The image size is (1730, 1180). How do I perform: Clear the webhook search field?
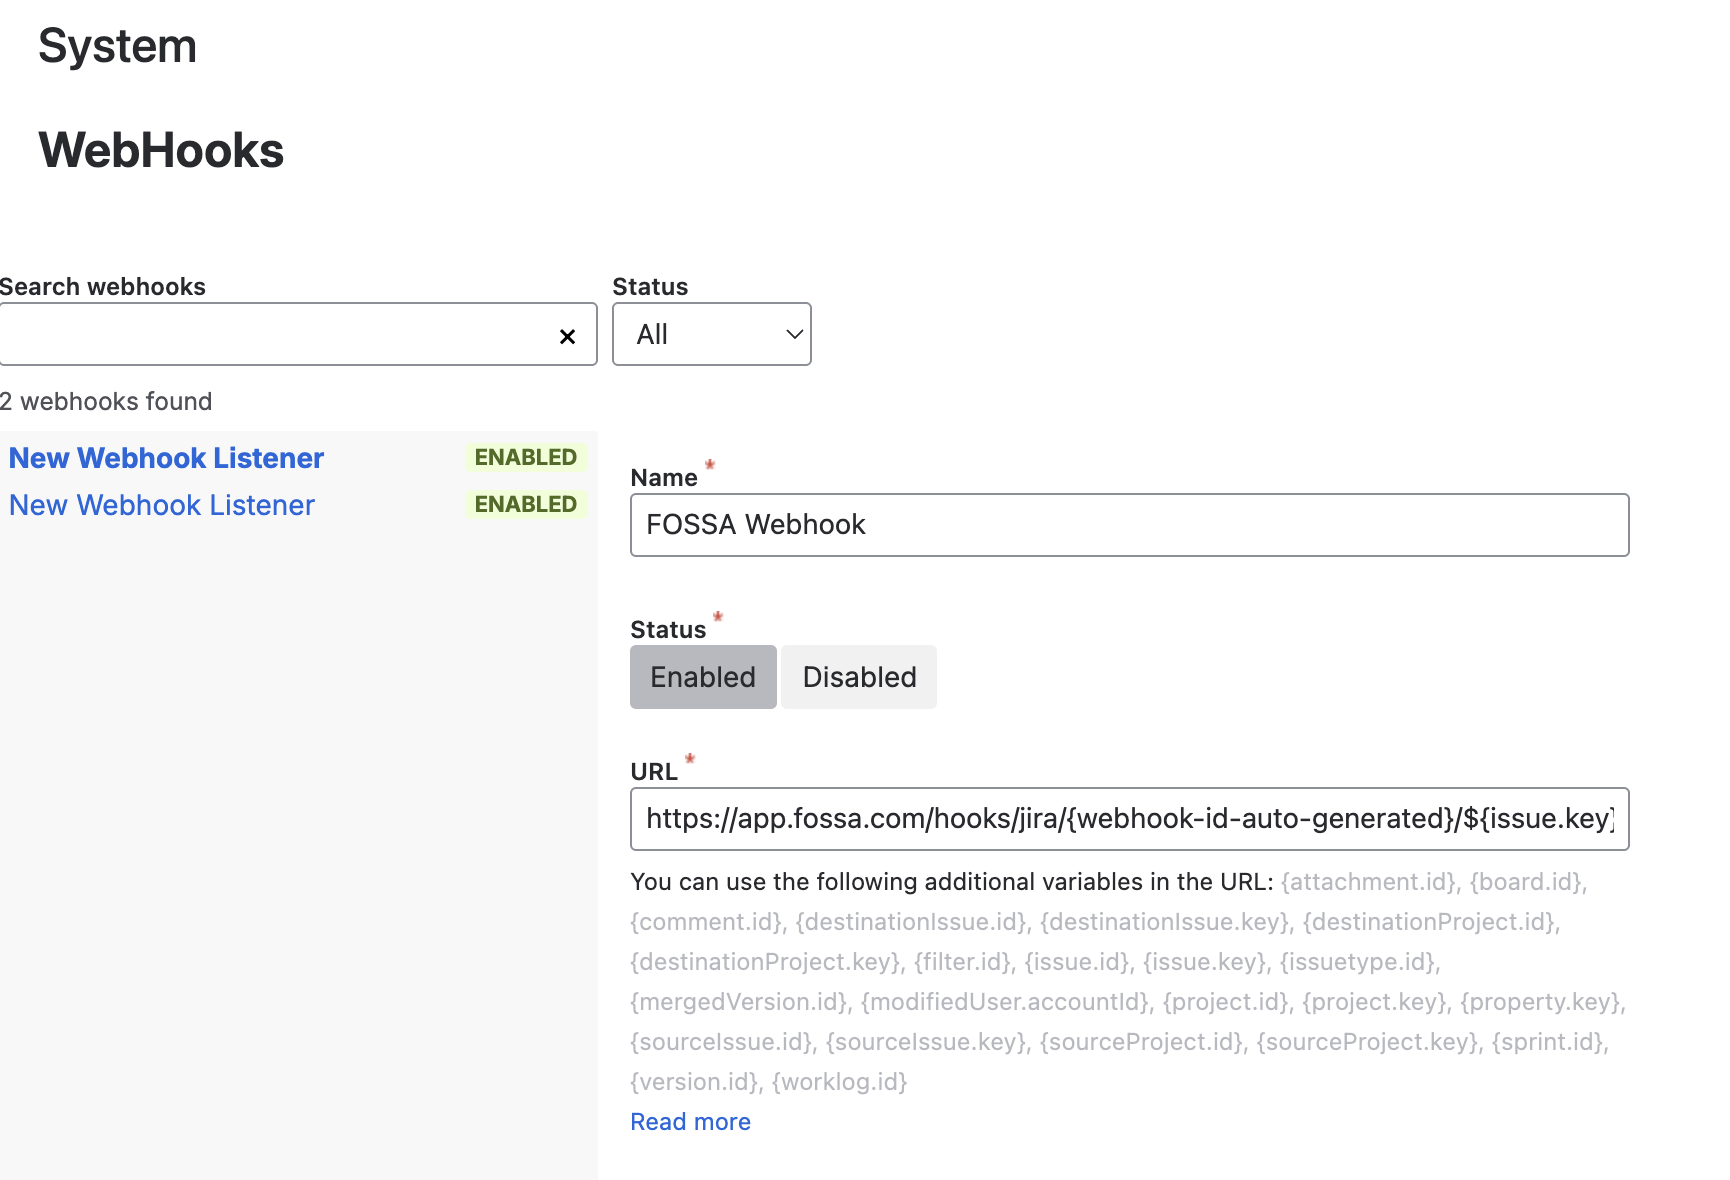[x=567, y=336]
